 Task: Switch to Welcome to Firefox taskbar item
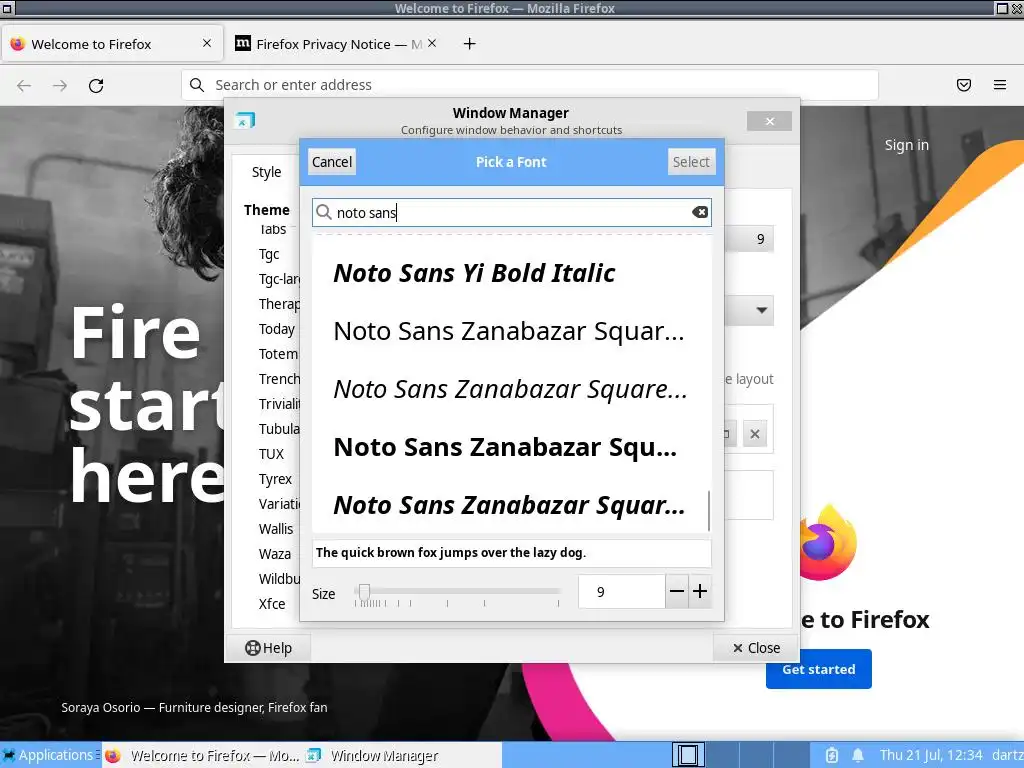[x=202, y=756]
